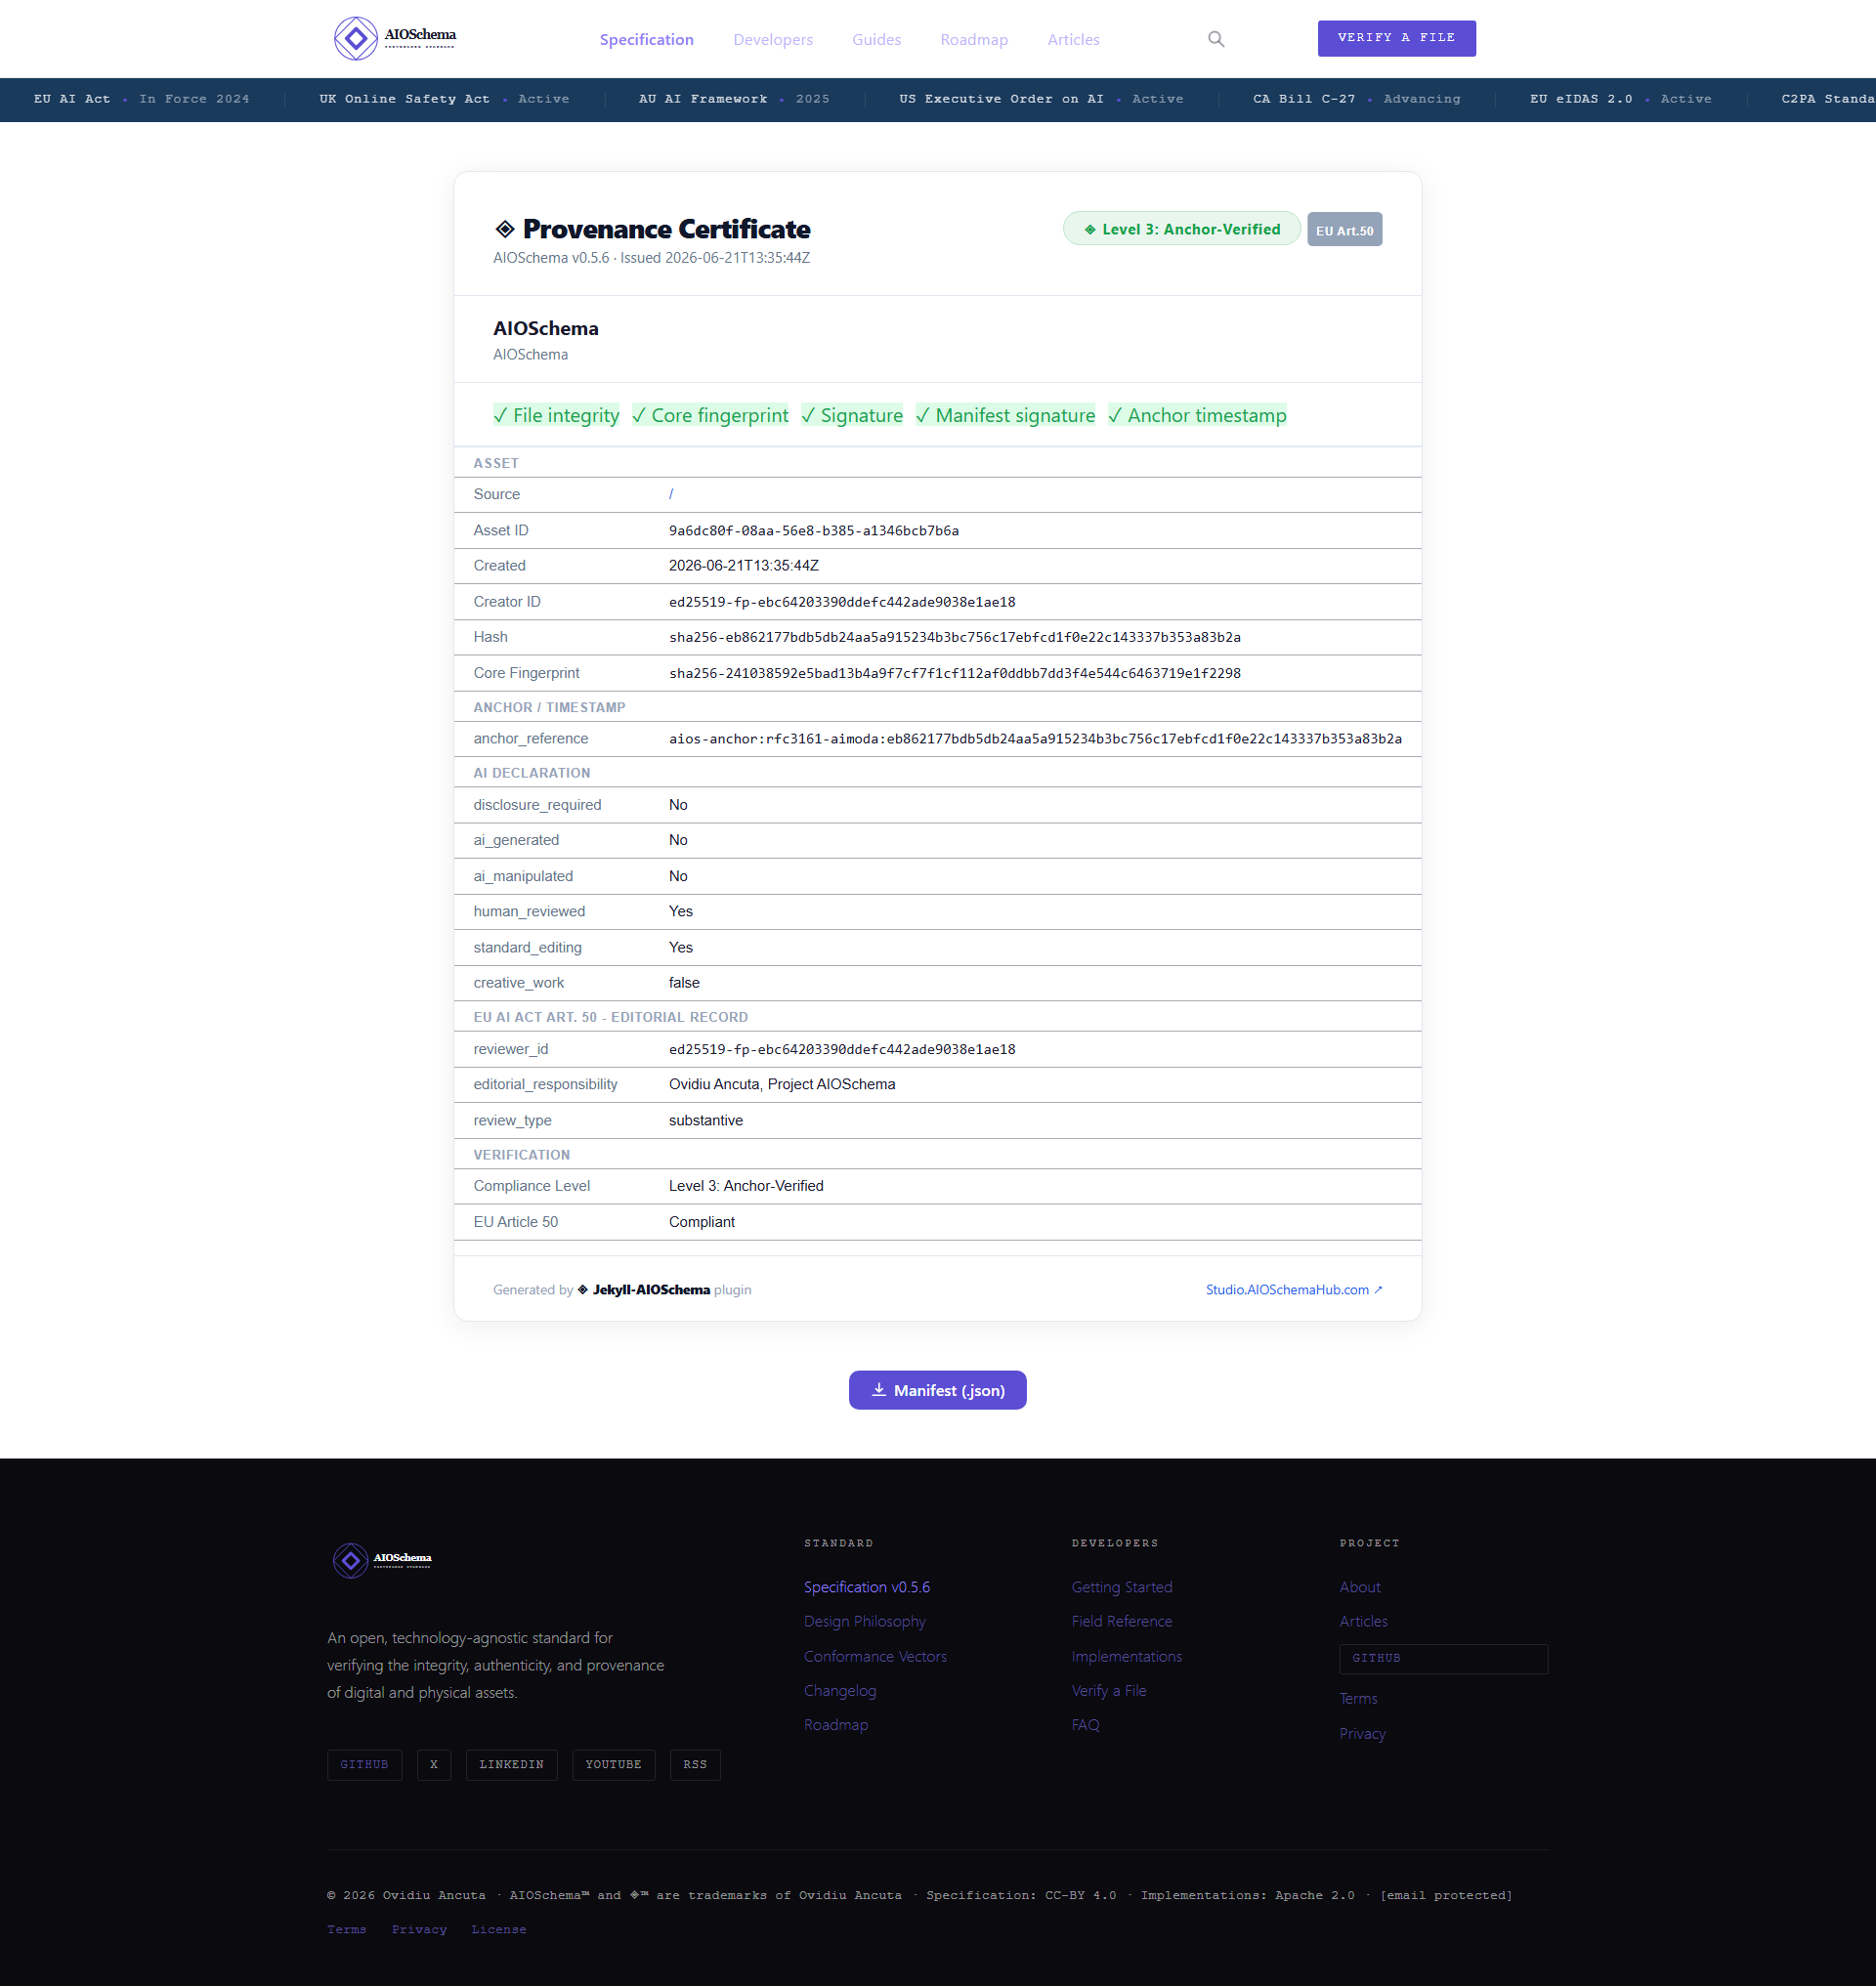The image size is (1876, 1986).
Task: Open the Verify a File footer link
Action: click(x=1109, y=1690)
